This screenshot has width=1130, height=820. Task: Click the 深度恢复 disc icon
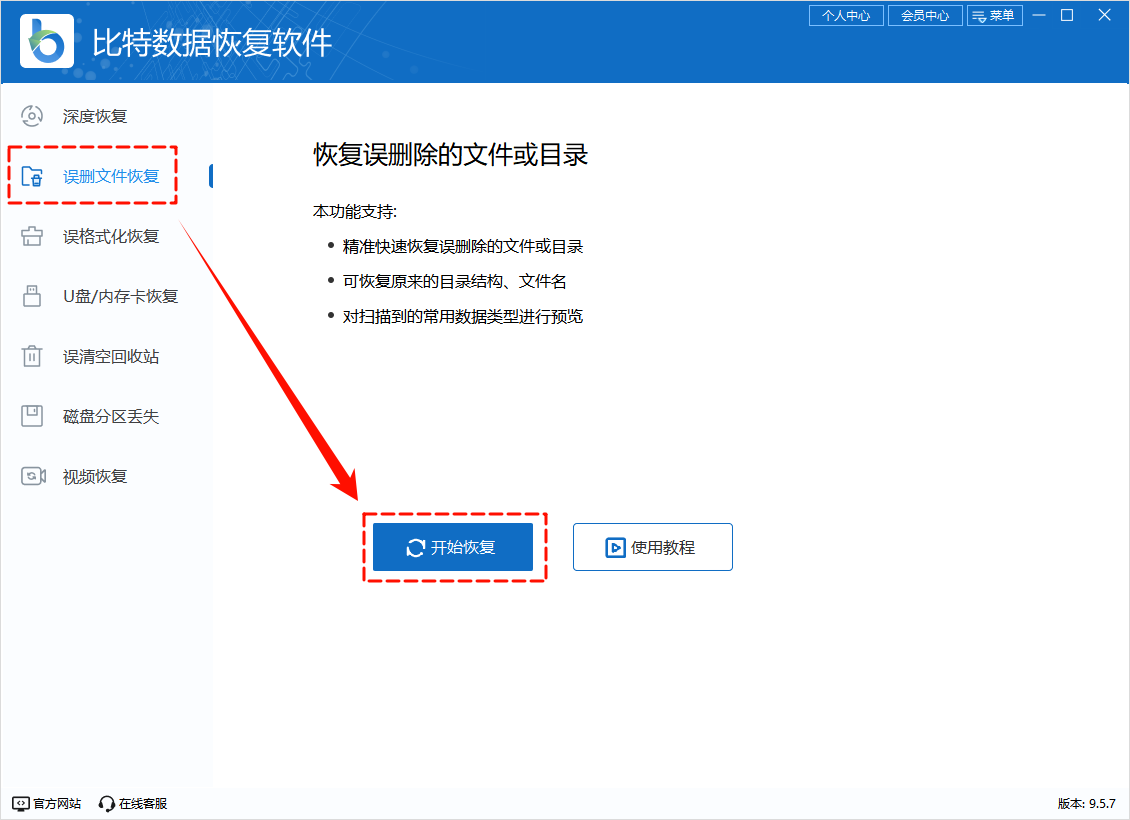pos(32,116)
